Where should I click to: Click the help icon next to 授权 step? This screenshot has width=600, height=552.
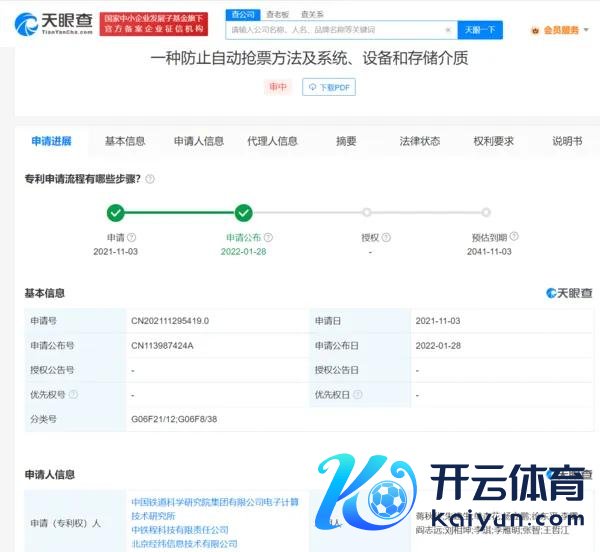(385, 238)
